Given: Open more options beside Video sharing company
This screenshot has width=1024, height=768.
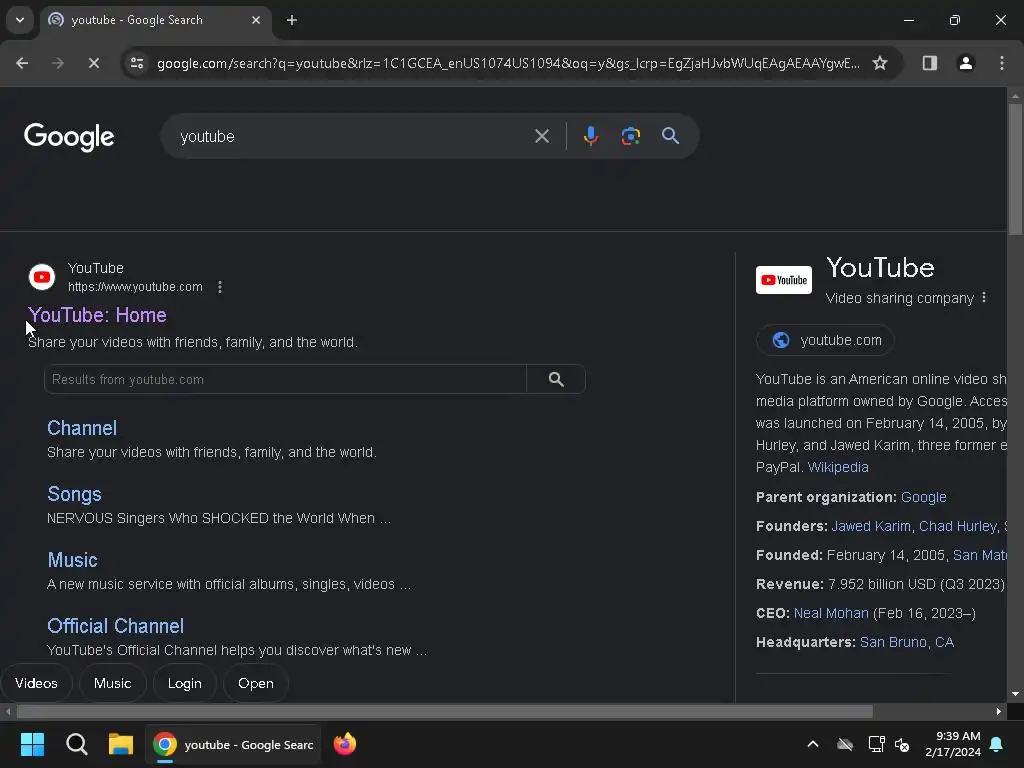Looking at the screenshot, I should tap(984, 298).
